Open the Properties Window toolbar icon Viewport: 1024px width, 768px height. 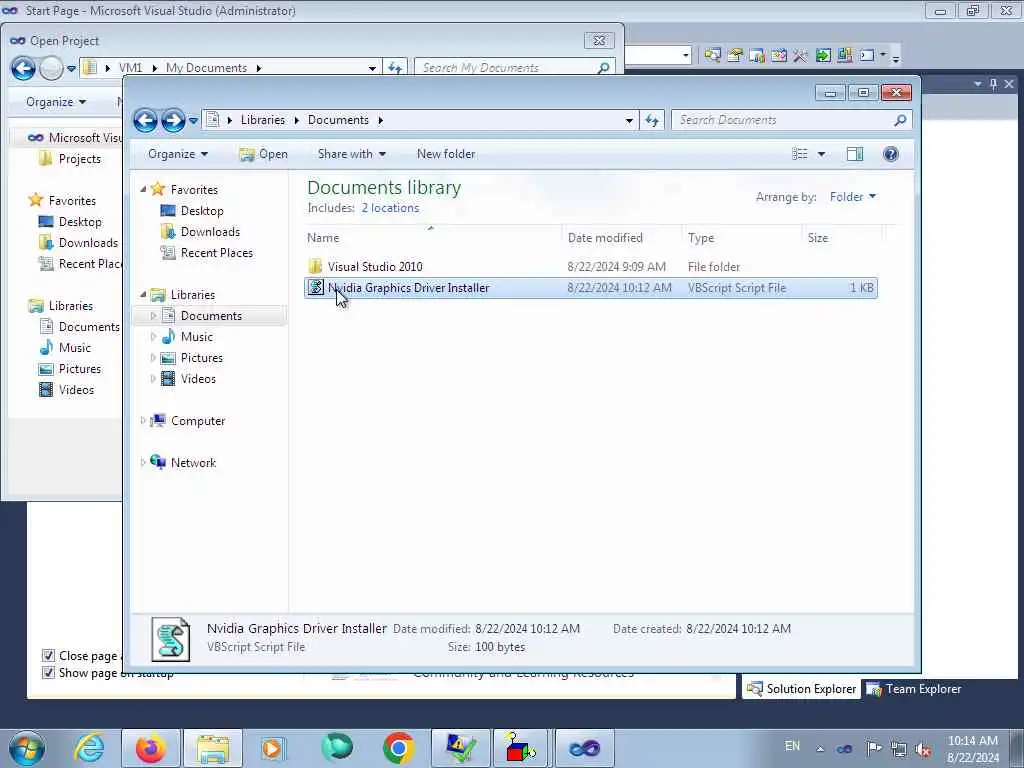coord(735,56)
